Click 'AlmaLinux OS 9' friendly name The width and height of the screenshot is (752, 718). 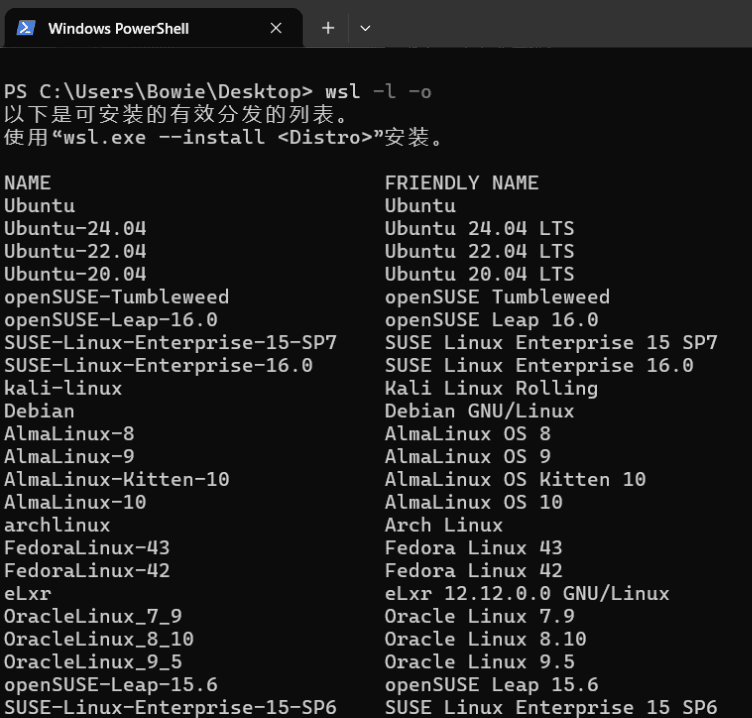(x=468, y=457)
